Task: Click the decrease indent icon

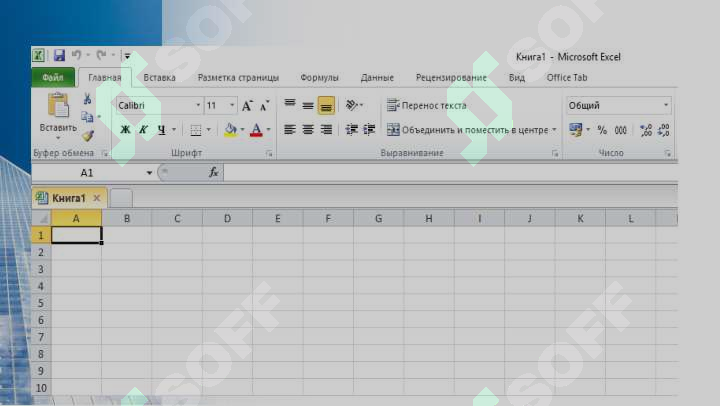Action: (352, 130)
